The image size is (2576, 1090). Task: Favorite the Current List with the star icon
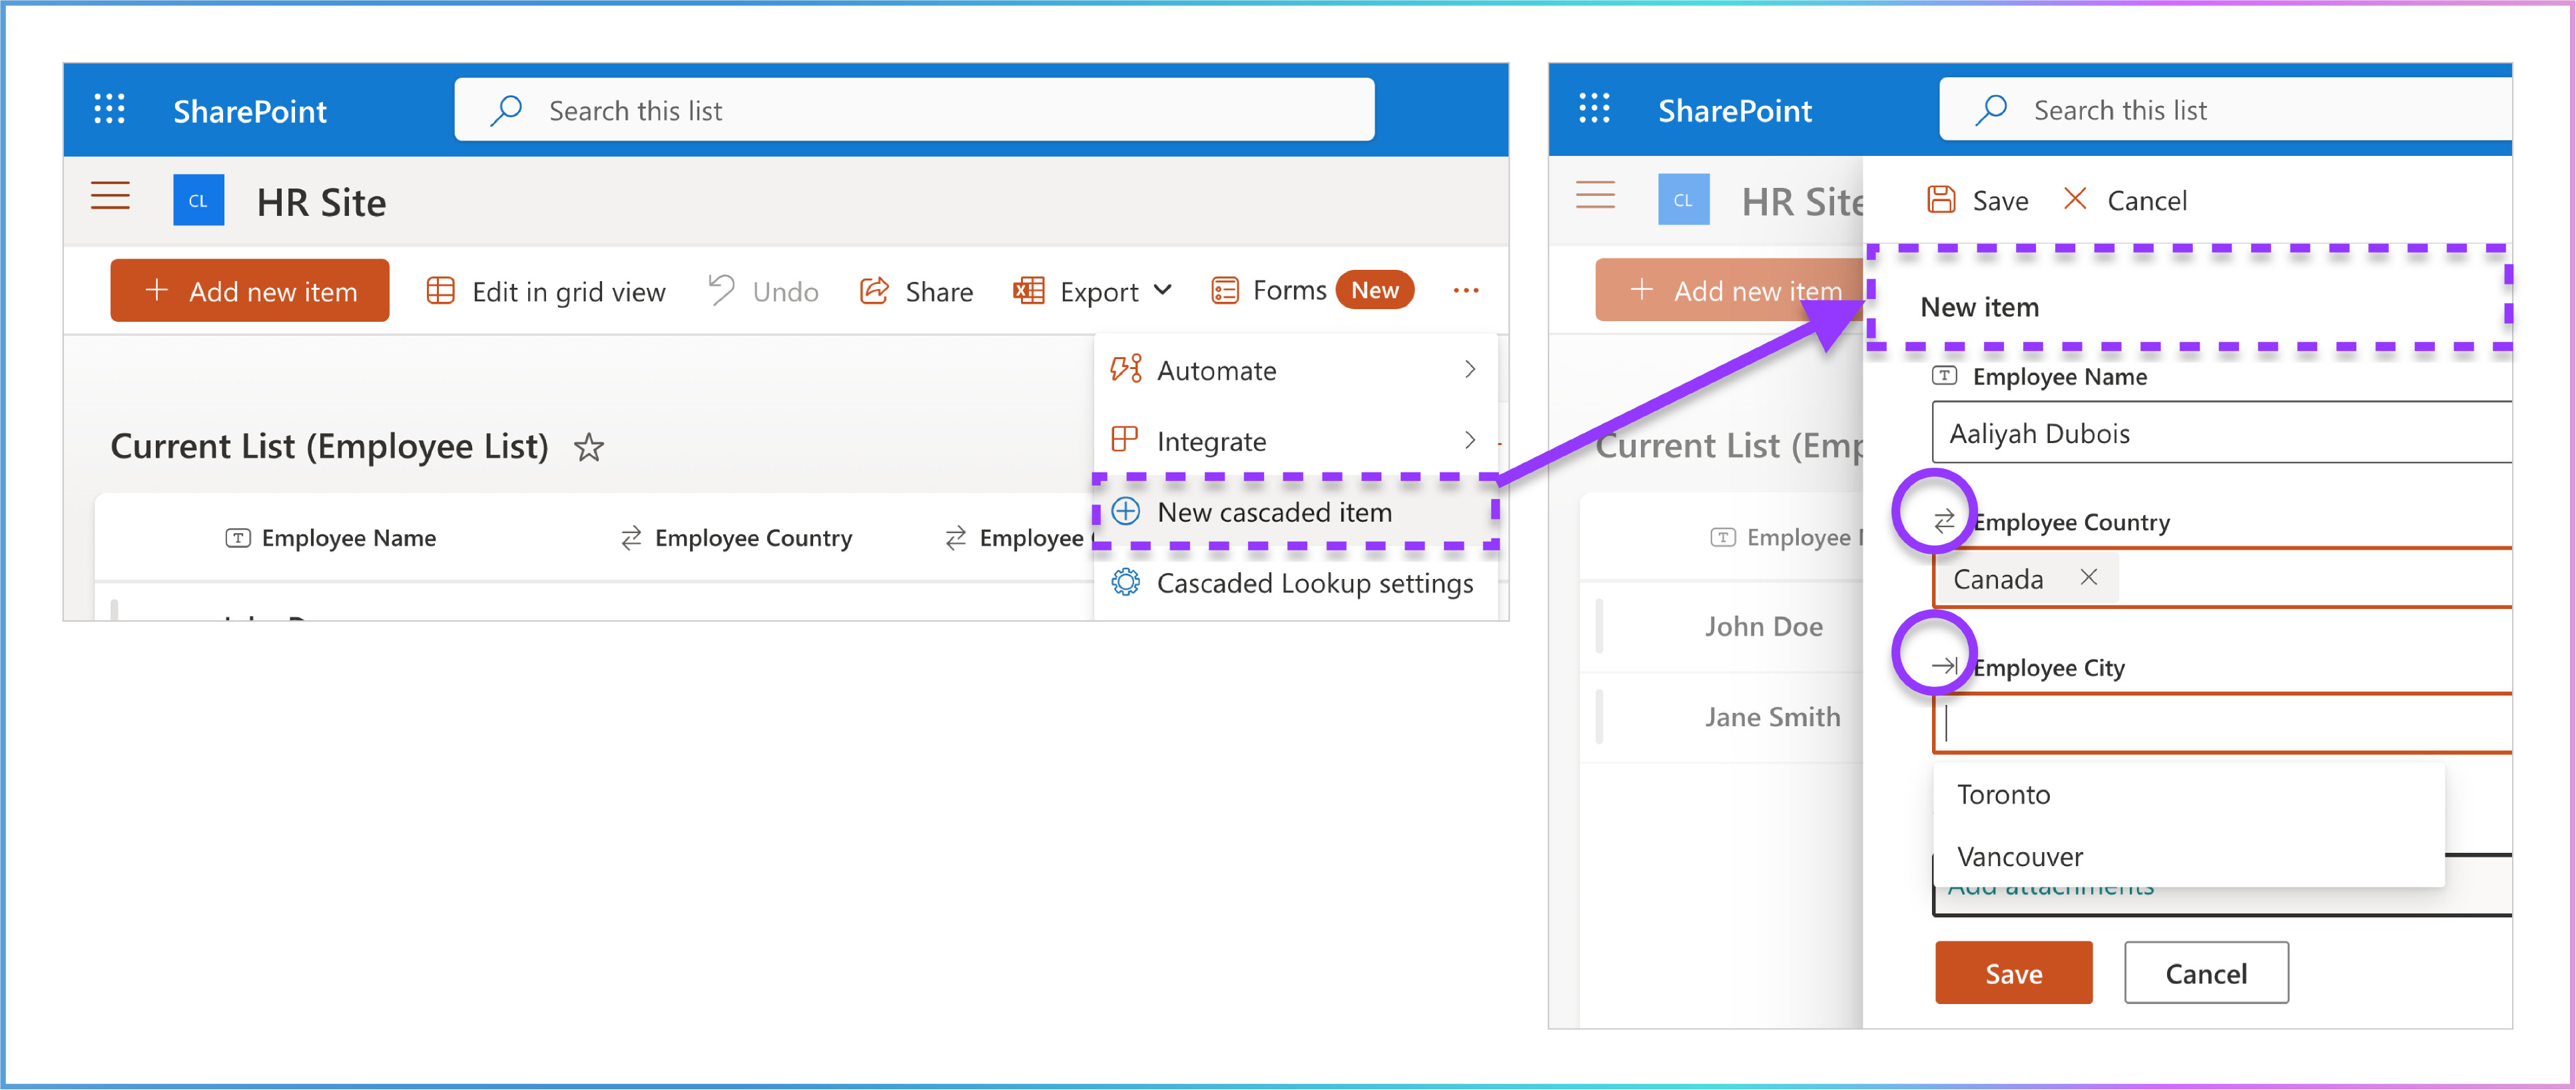[x=589, y=447]
